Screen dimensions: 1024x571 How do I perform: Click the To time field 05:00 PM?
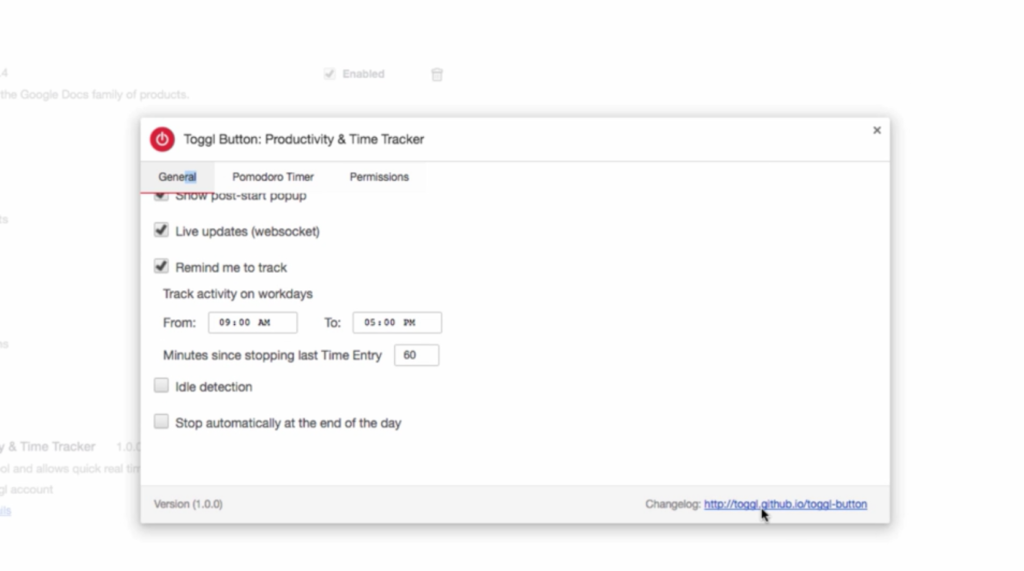[x=397, y=323]
